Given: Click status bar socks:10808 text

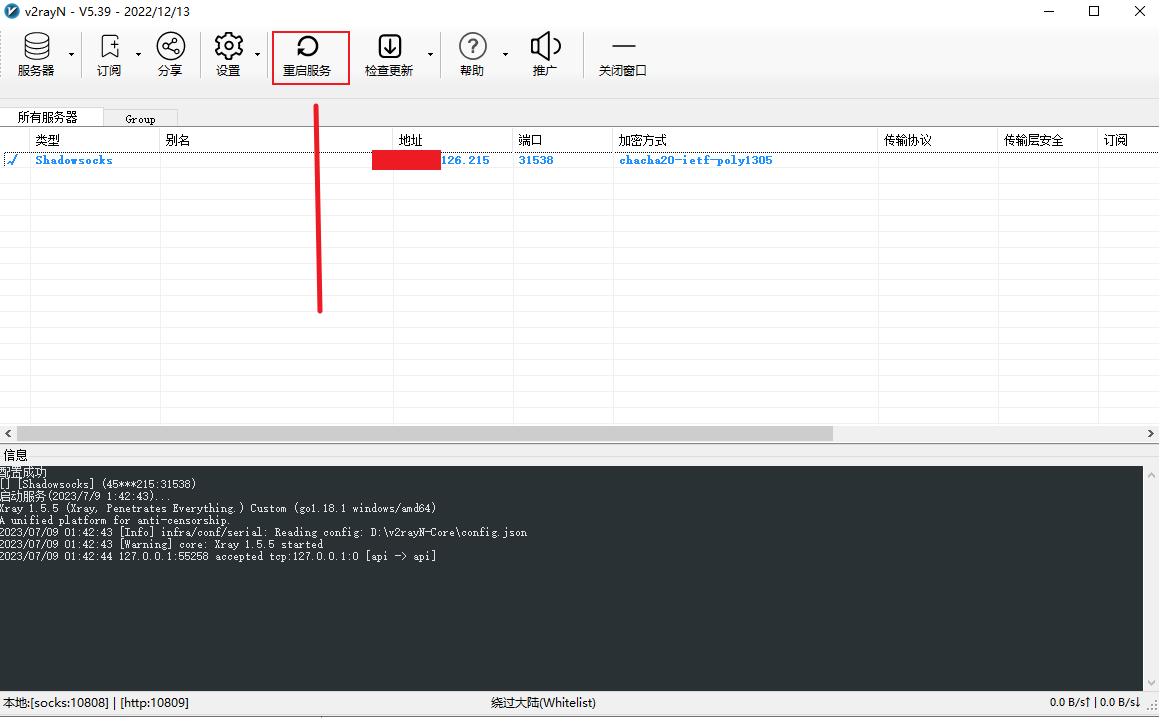Looking at the screenshot, I should click(x=70, y=702).
